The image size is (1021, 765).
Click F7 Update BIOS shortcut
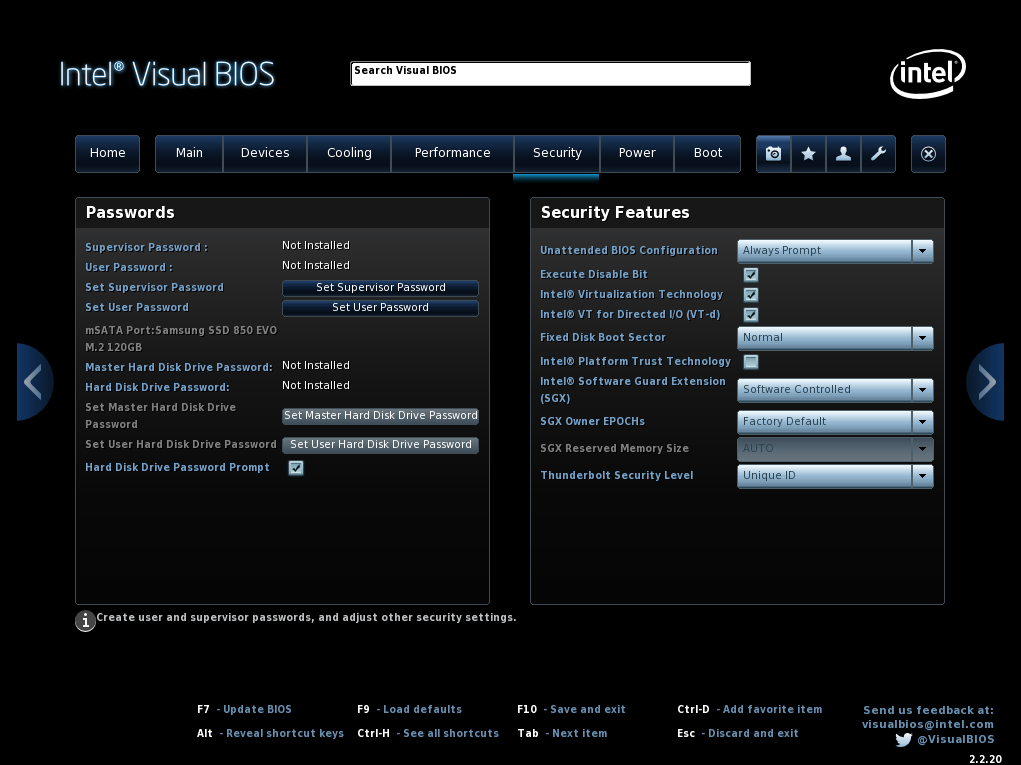(x=244, y=709)
